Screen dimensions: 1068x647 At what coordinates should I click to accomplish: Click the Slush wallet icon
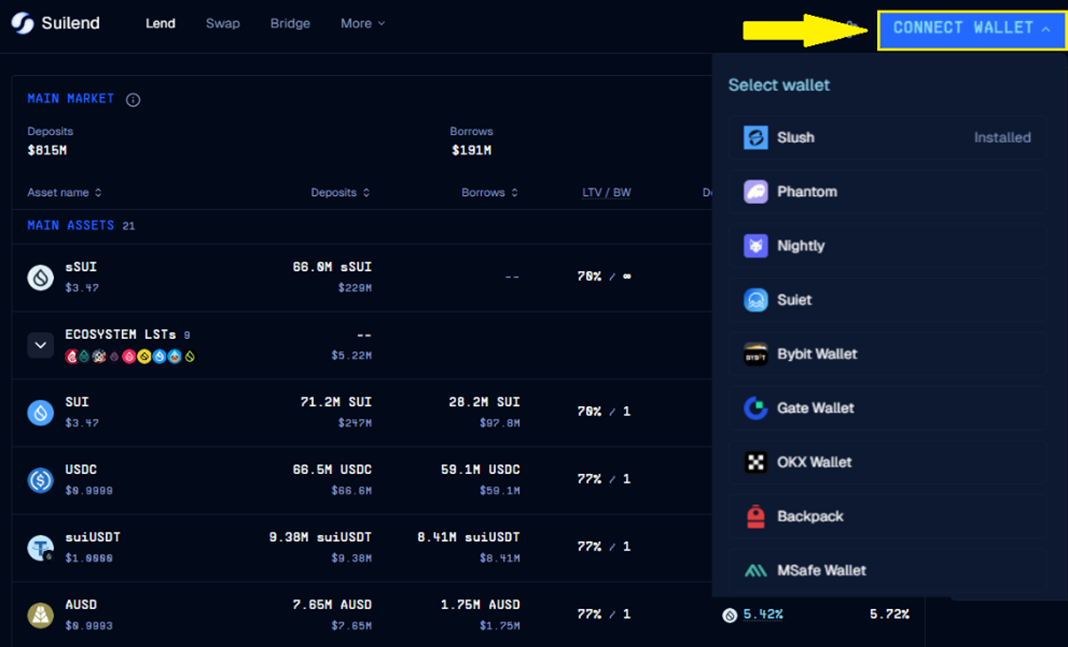click(x=756, y=138)
